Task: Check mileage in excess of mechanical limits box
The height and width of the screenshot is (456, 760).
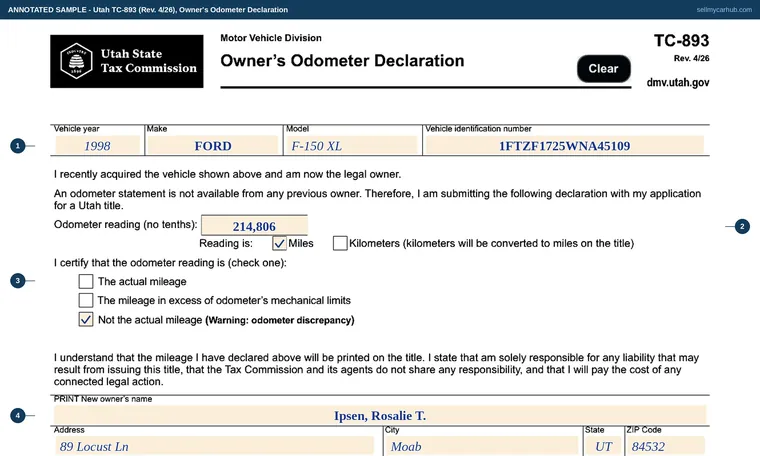Action: point(86,300)
